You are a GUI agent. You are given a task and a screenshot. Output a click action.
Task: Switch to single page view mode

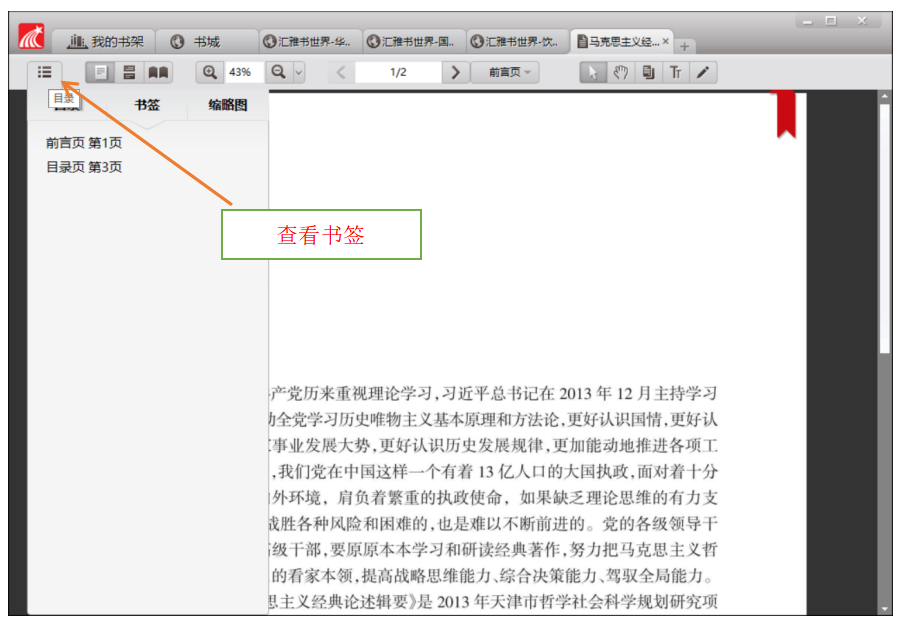pos(100,72)
